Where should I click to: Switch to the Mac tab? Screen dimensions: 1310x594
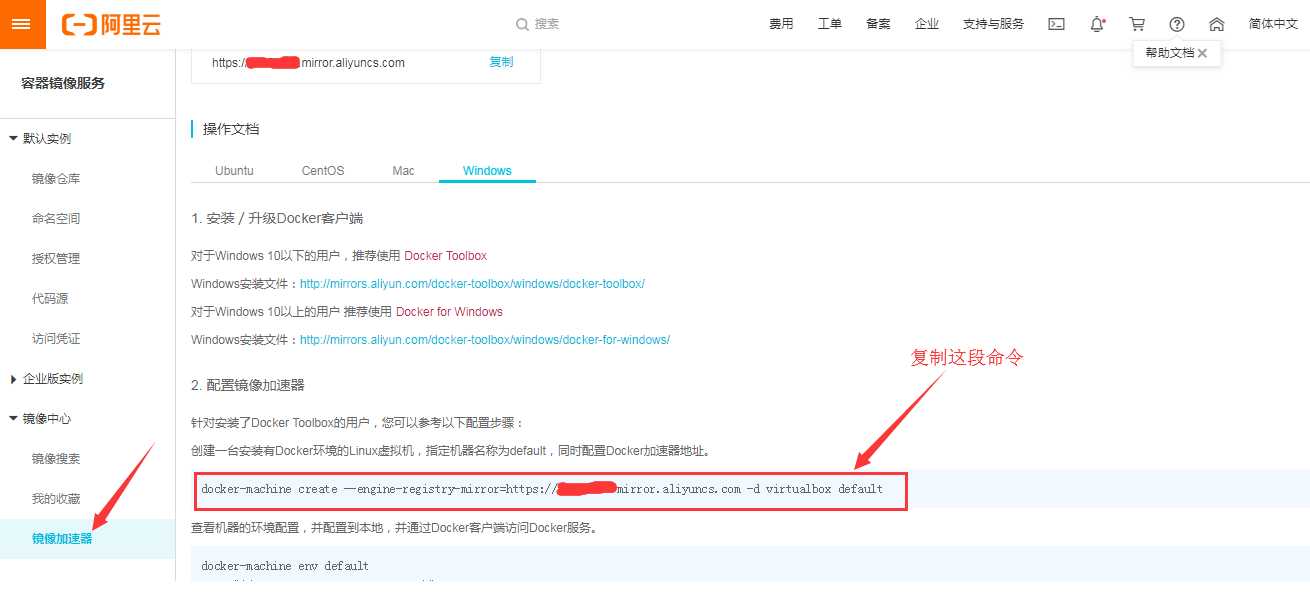pos(403,170)
